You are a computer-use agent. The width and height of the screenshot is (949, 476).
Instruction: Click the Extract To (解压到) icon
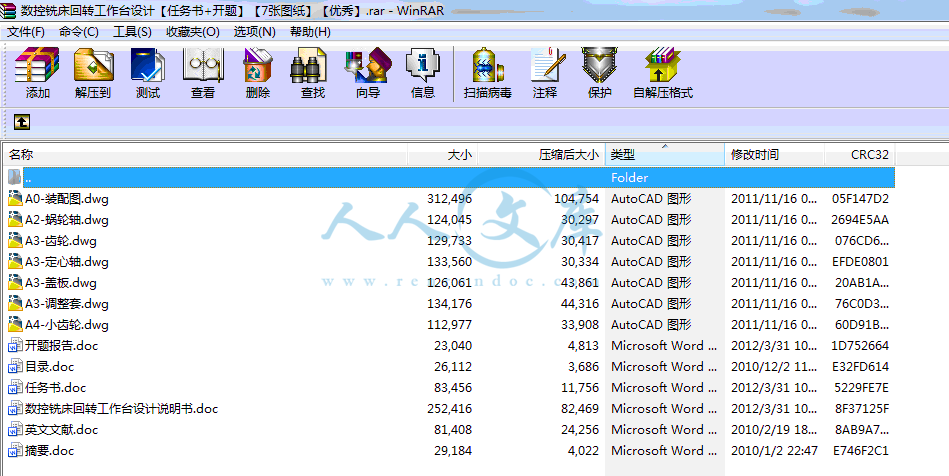[93, 65]
